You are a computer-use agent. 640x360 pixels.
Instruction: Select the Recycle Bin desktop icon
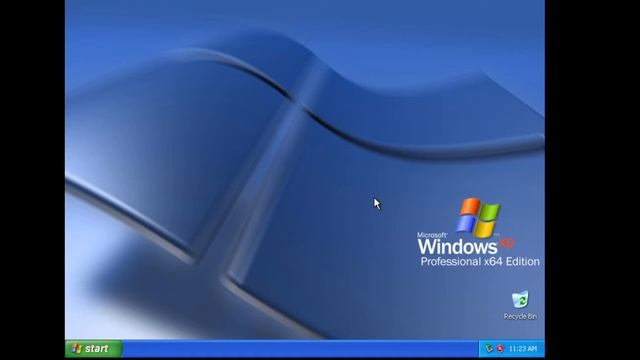tap(520, 305)
